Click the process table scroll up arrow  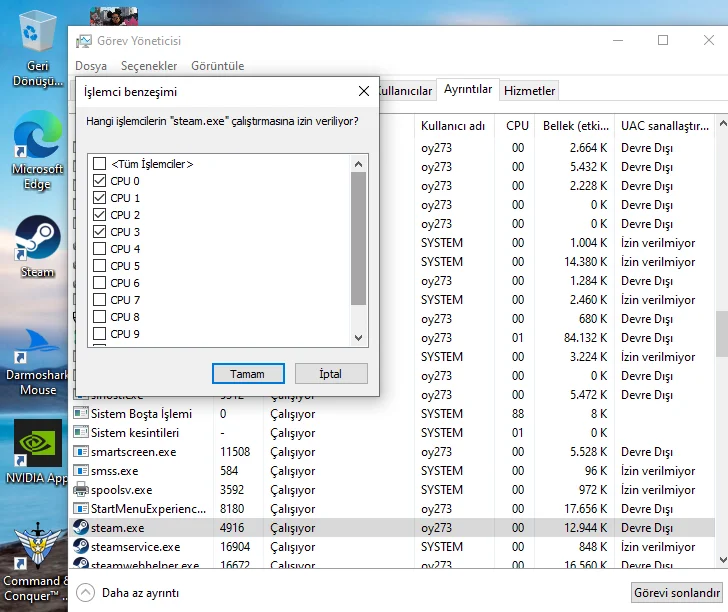click(722, 124)
